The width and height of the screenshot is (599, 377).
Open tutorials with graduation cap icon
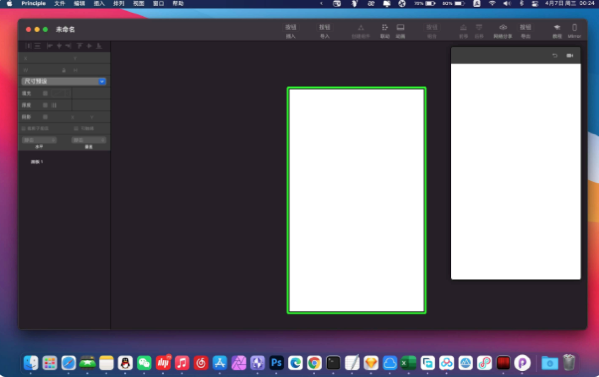557,31
